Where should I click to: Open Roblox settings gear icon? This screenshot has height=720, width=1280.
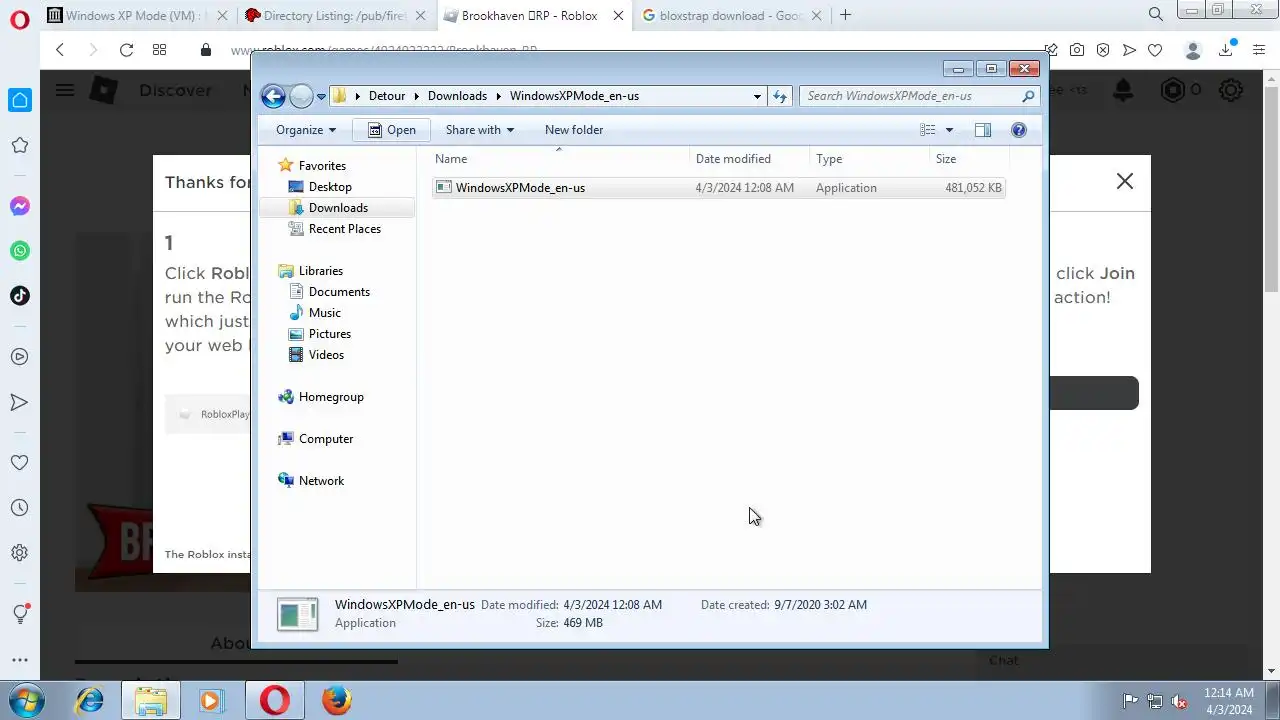1231,91
